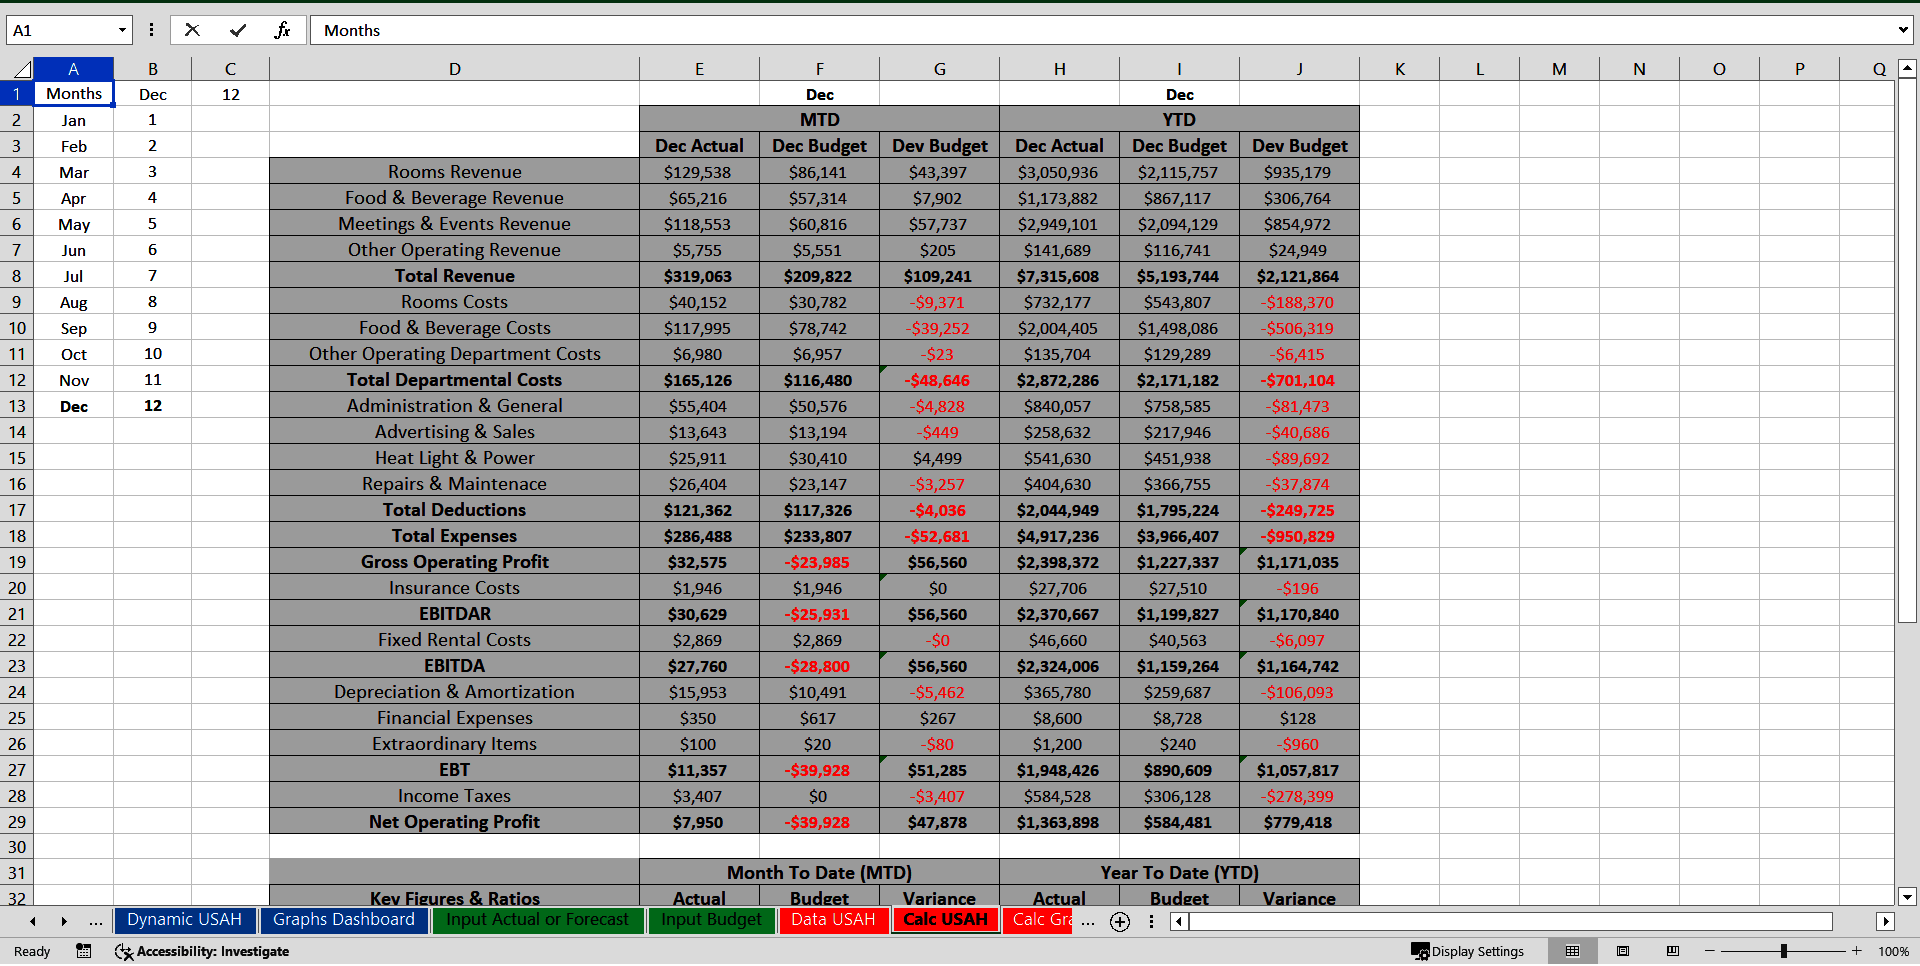Open the formula bar options dots
1920x966 pixels.
[x=151, y=30]
